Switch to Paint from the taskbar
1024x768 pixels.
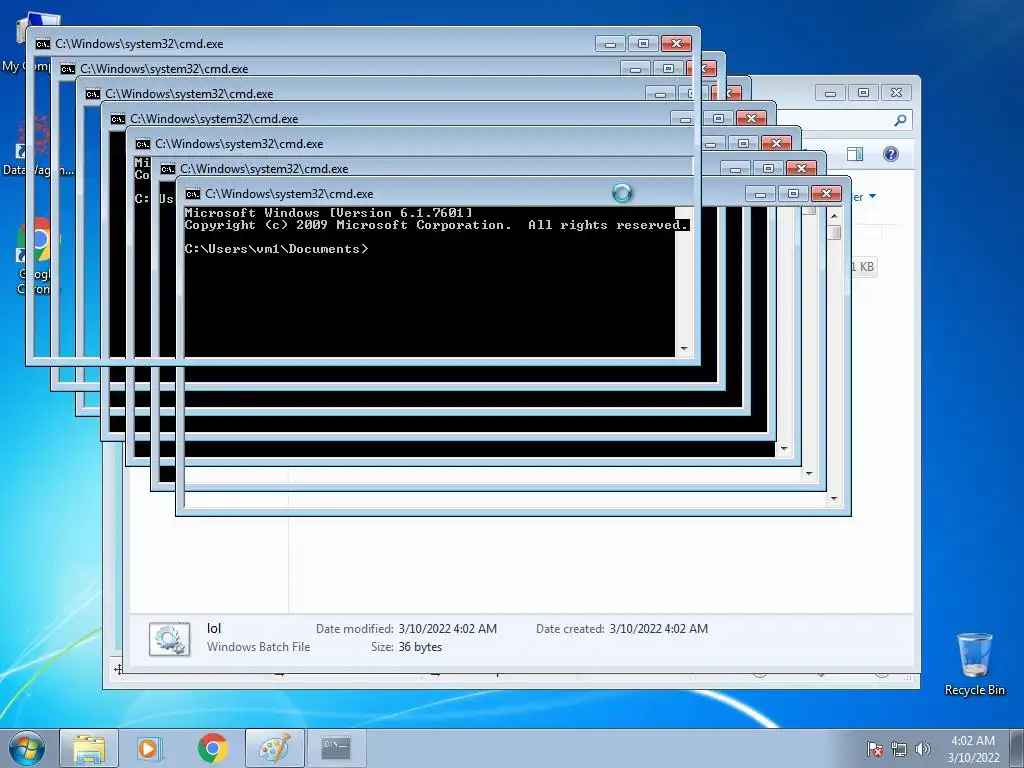pyautogui.click(x=275, y=748)
